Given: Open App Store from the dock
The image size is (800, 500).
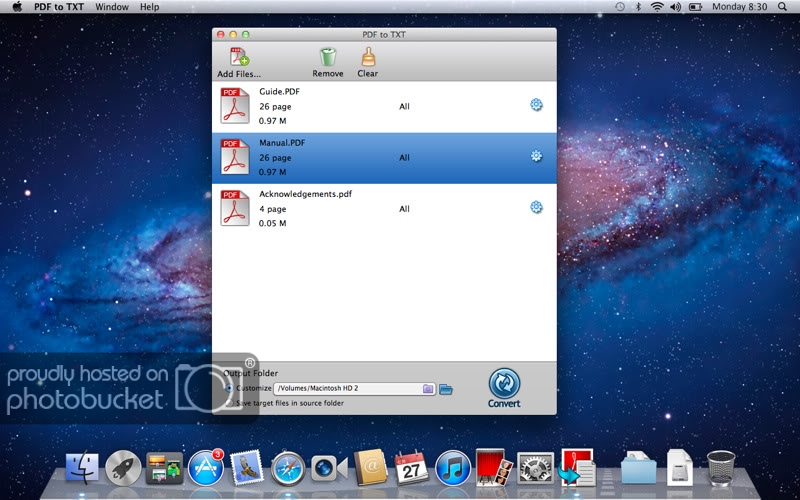Looking at the screenshot, I should [x=206, y=467].
